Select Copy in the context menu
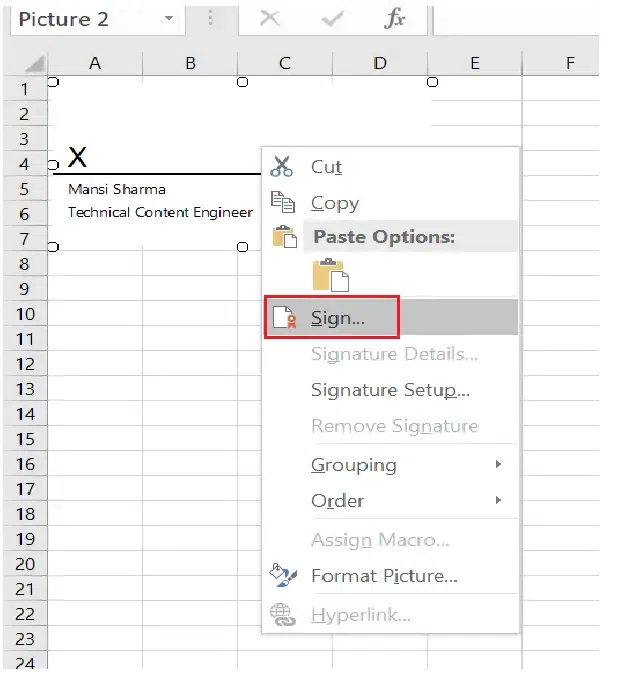The width and height of the screenshot is (617, 681). point(334,203)
